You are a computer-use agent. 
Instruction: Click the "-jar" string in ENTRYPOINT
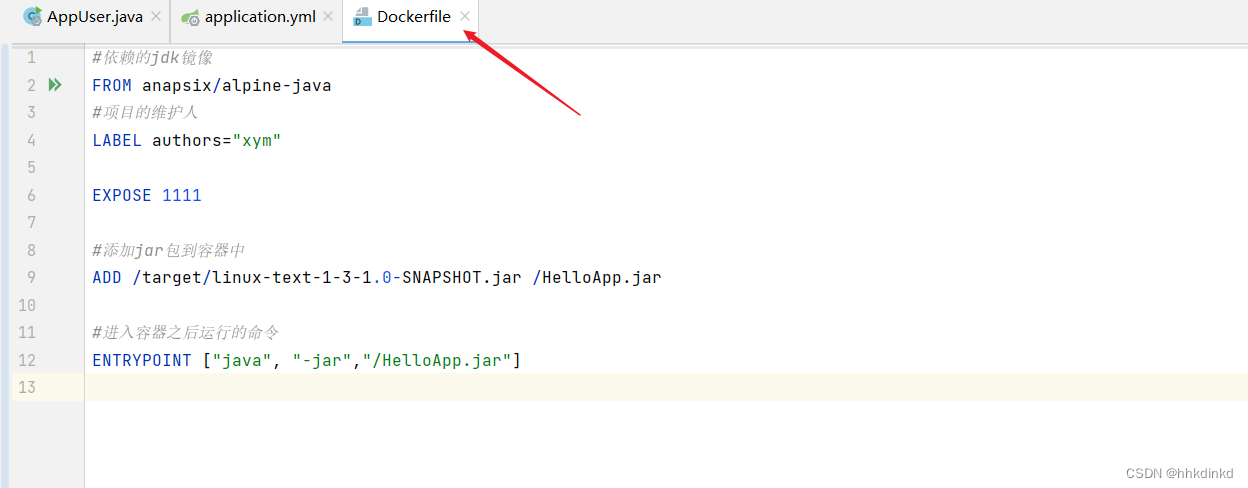click(322, 360)
